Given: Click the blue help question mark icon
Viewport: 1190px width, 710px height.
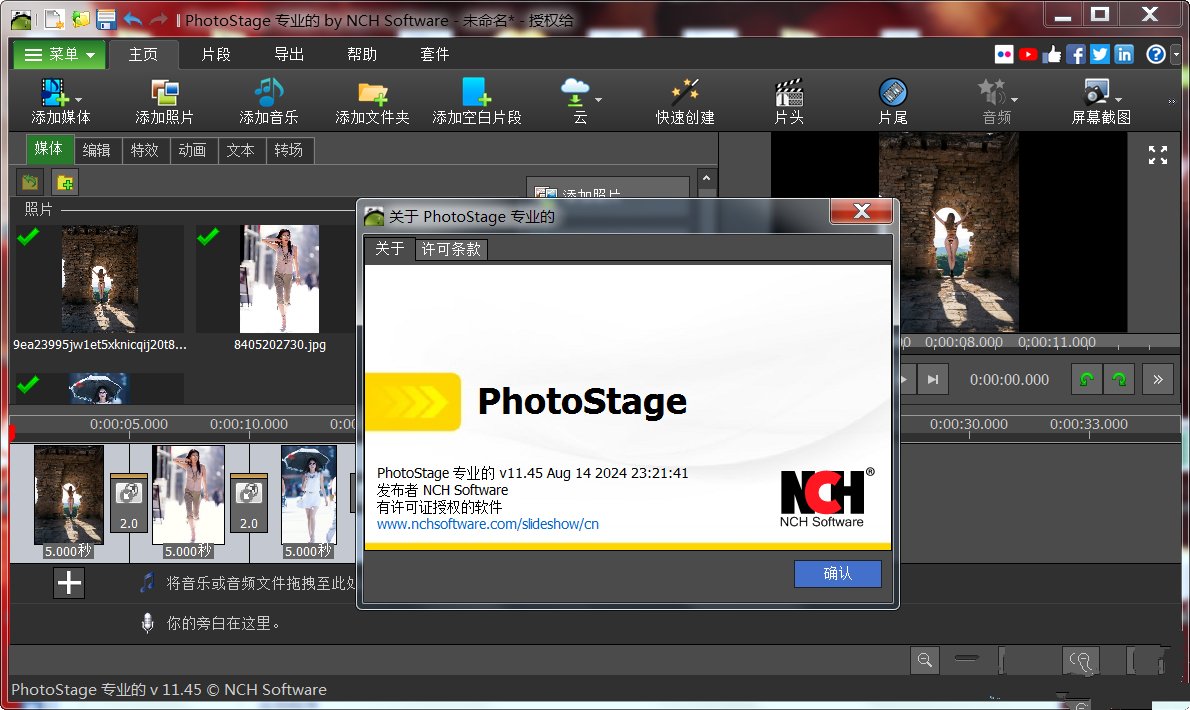Looking at the screenshot, I should [1156, 54].
